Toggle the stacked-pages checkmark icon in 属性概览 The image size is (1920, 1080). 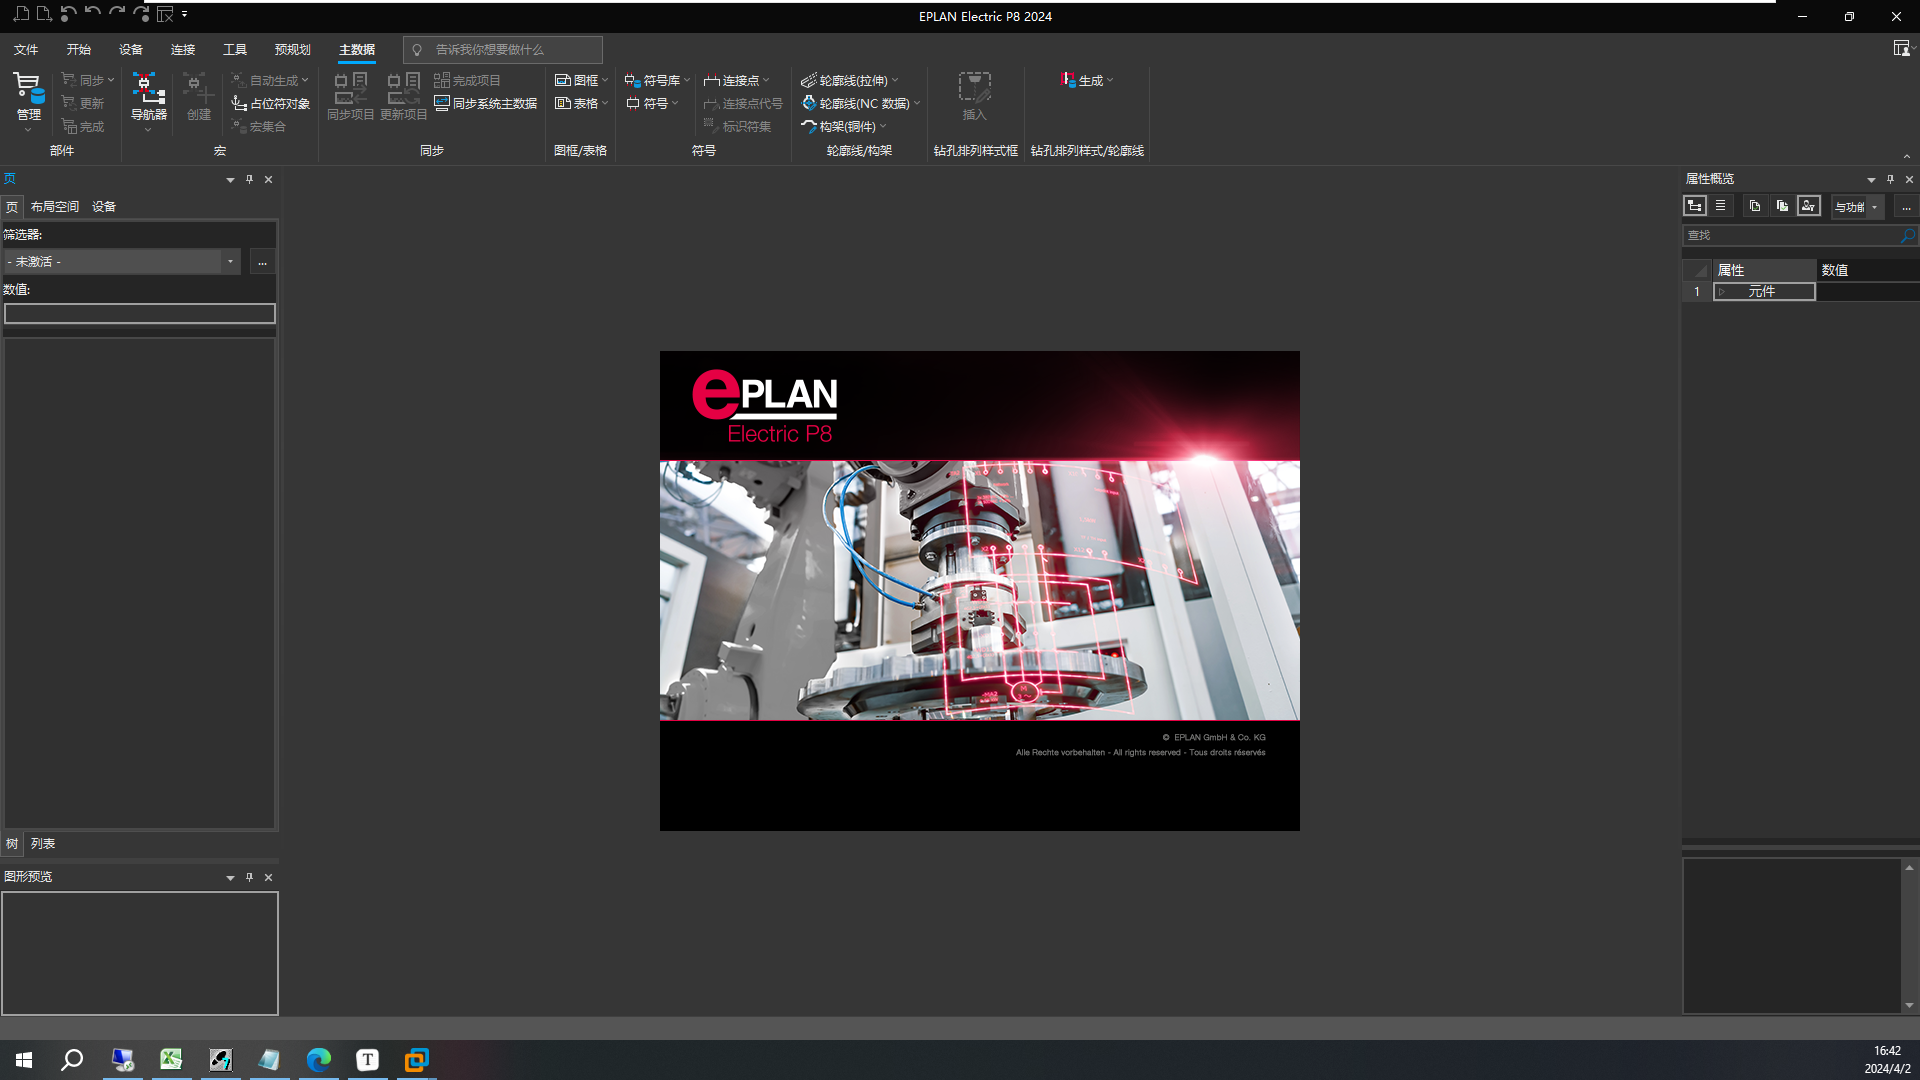coord(1781,206)
